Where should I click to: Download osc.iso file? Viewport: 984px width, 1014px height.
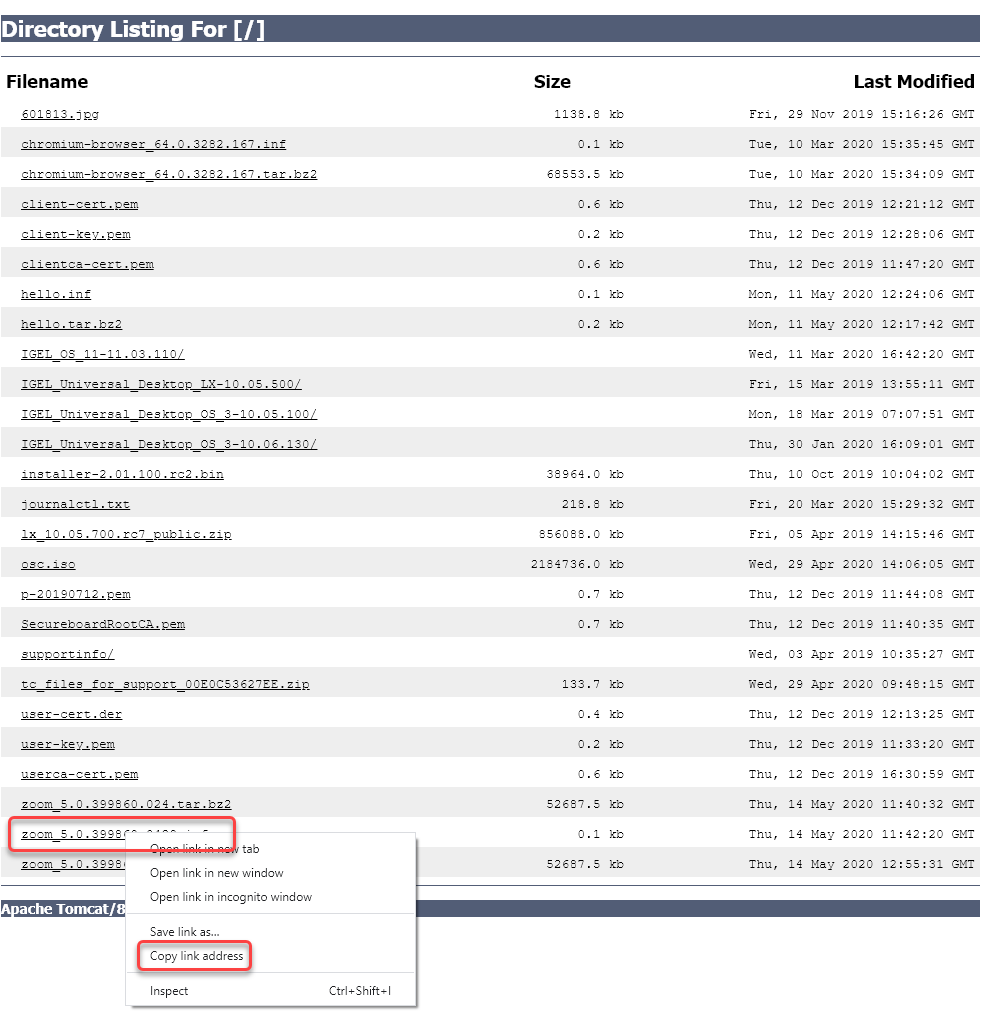(48, 564)
